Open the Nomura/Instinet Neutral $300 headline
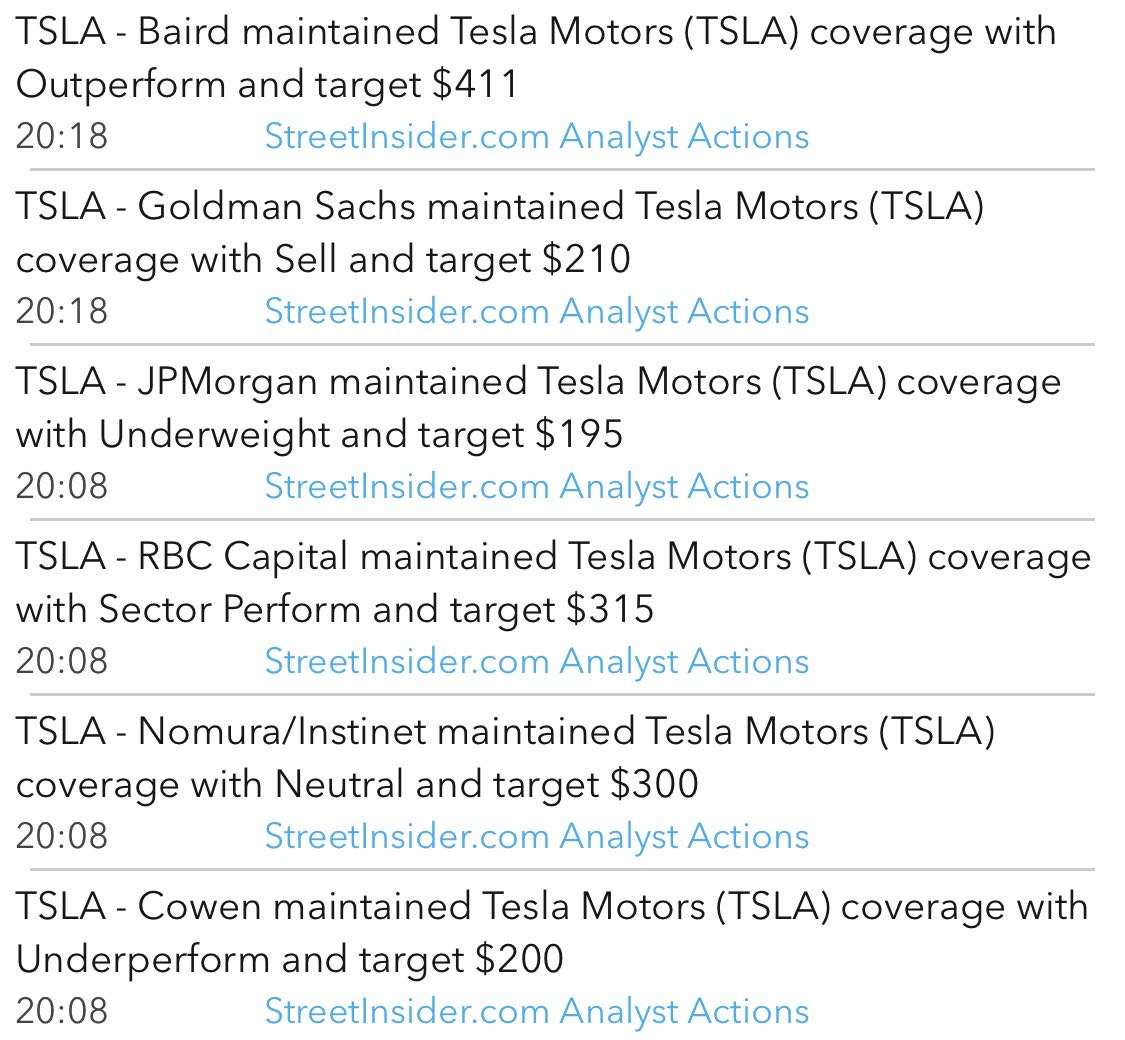The width and height of the screenshot is (1125, 1040). pos(505,758)
